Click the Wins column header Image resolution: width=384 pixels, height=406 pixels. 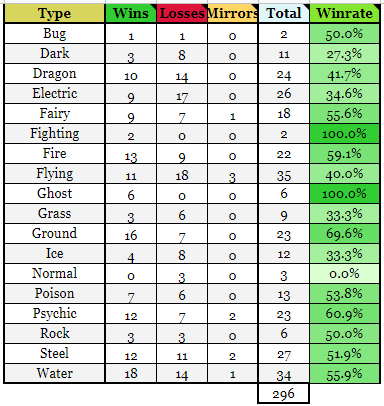[x=131, y=13]
